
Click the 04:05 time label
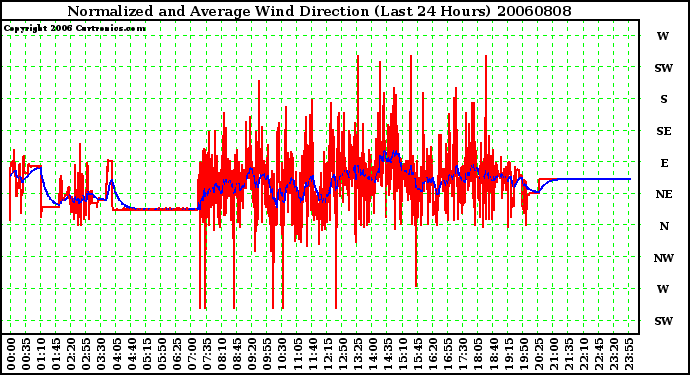click(x=117, y=354)
